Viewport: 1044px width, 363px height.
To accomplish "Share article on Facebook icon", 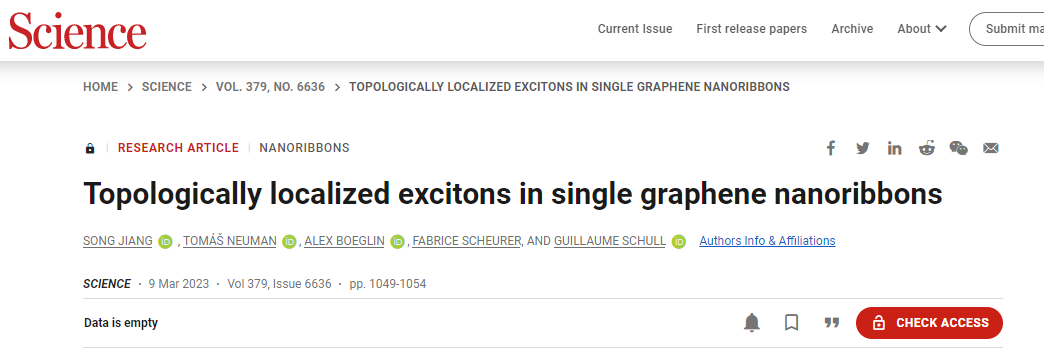I will click(x=830, y=148).
